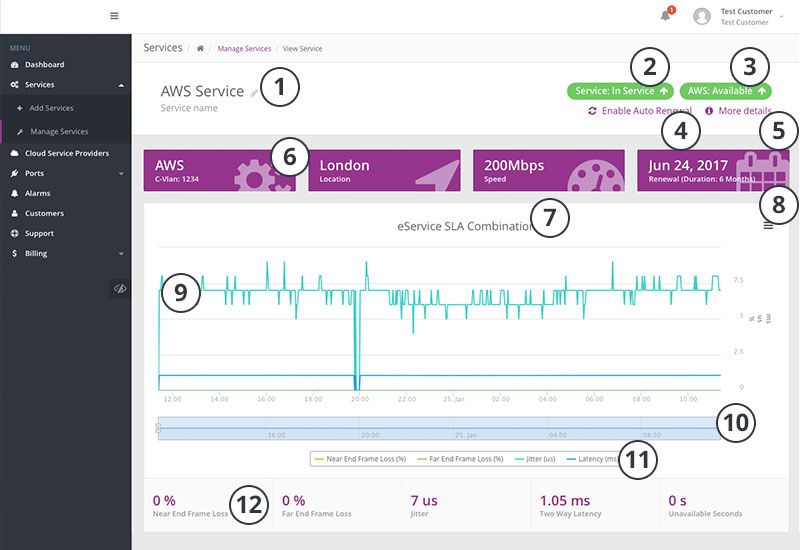Click the Support lifebuoy icon

[x=14, y=233]
